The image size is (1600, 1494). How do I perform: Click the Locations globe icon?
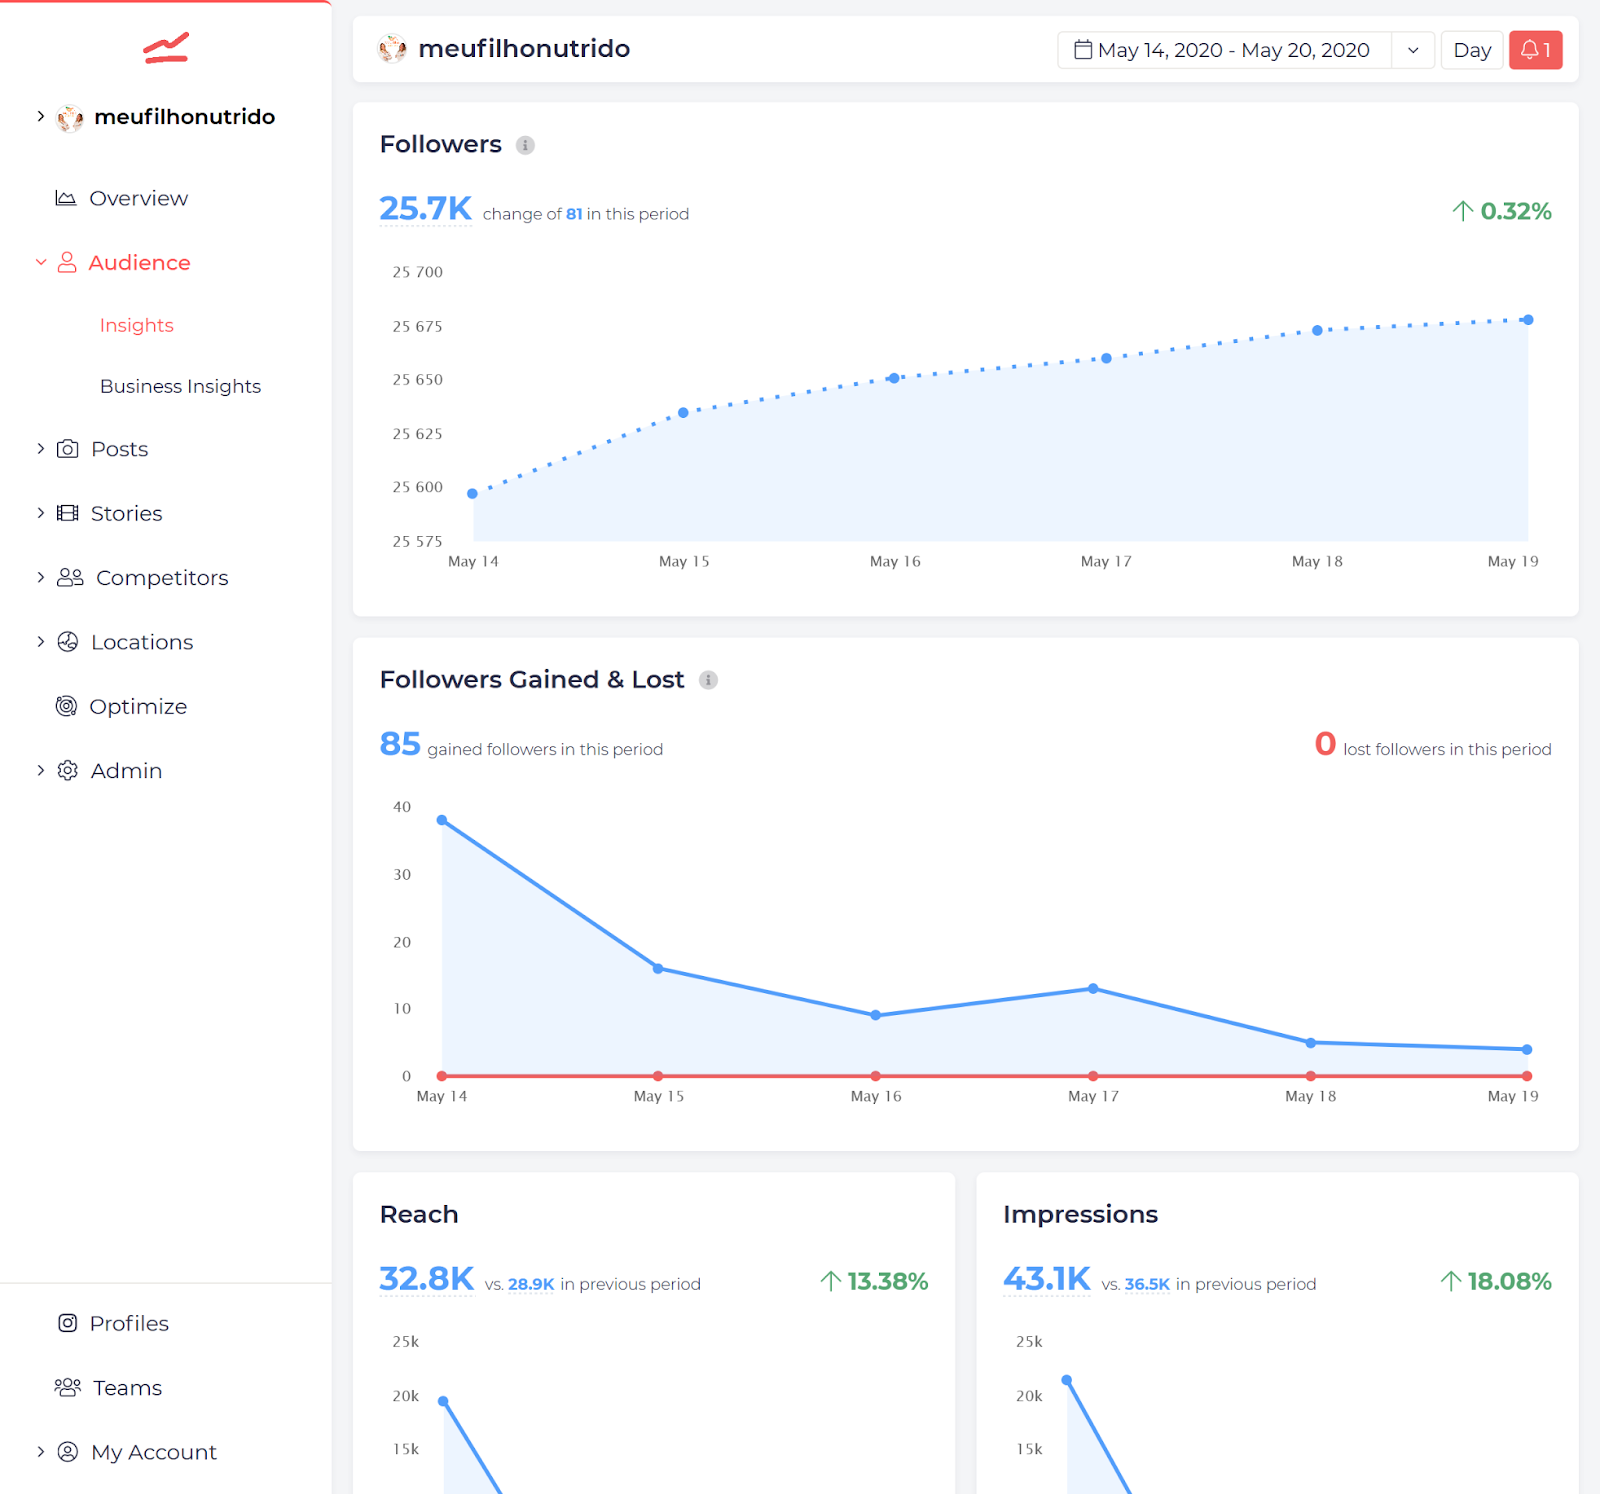[x=68, y=642]
